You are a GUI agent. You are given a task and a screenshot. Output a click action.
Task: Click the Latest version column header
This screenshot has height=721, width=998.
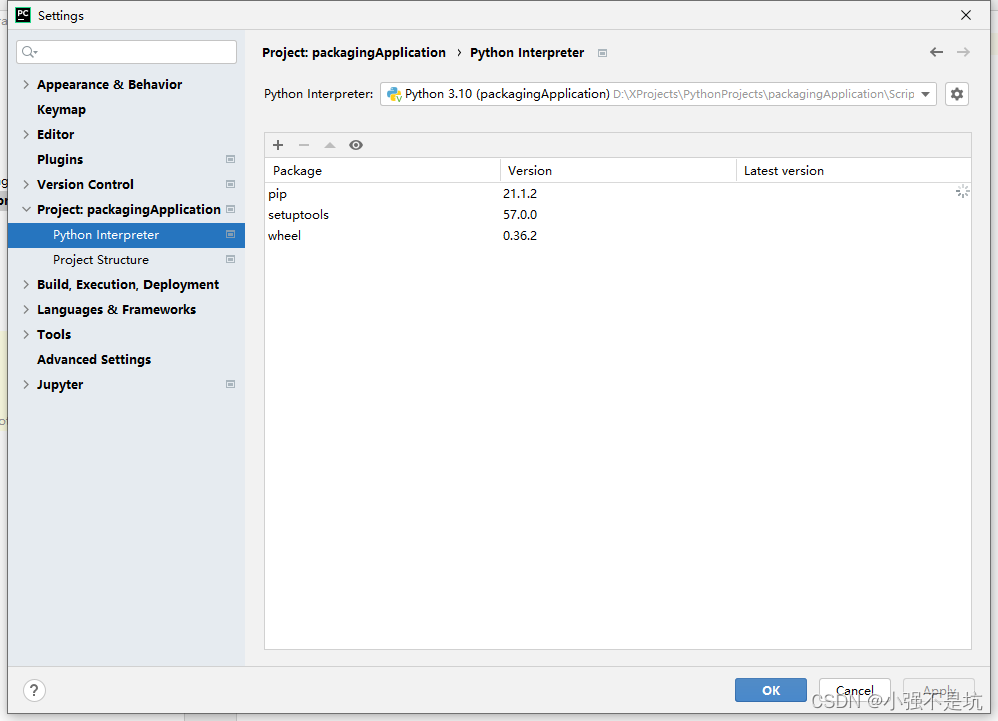click(854, 171)
